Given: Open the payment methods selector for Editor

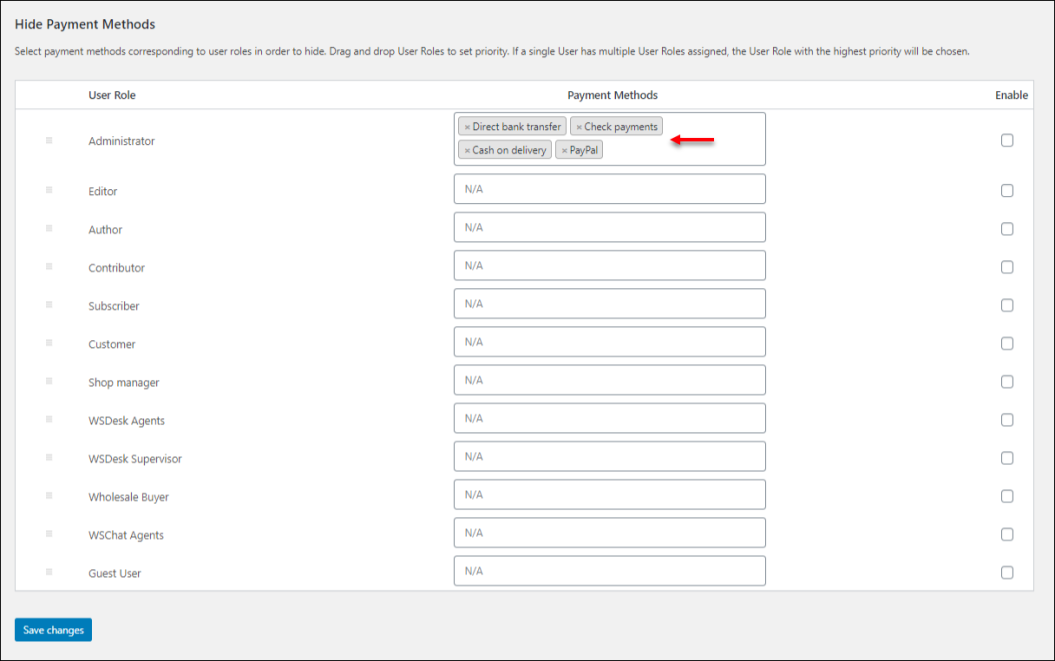Looking at the screenshot, I should pyautogui.click(x=610, y=189).
